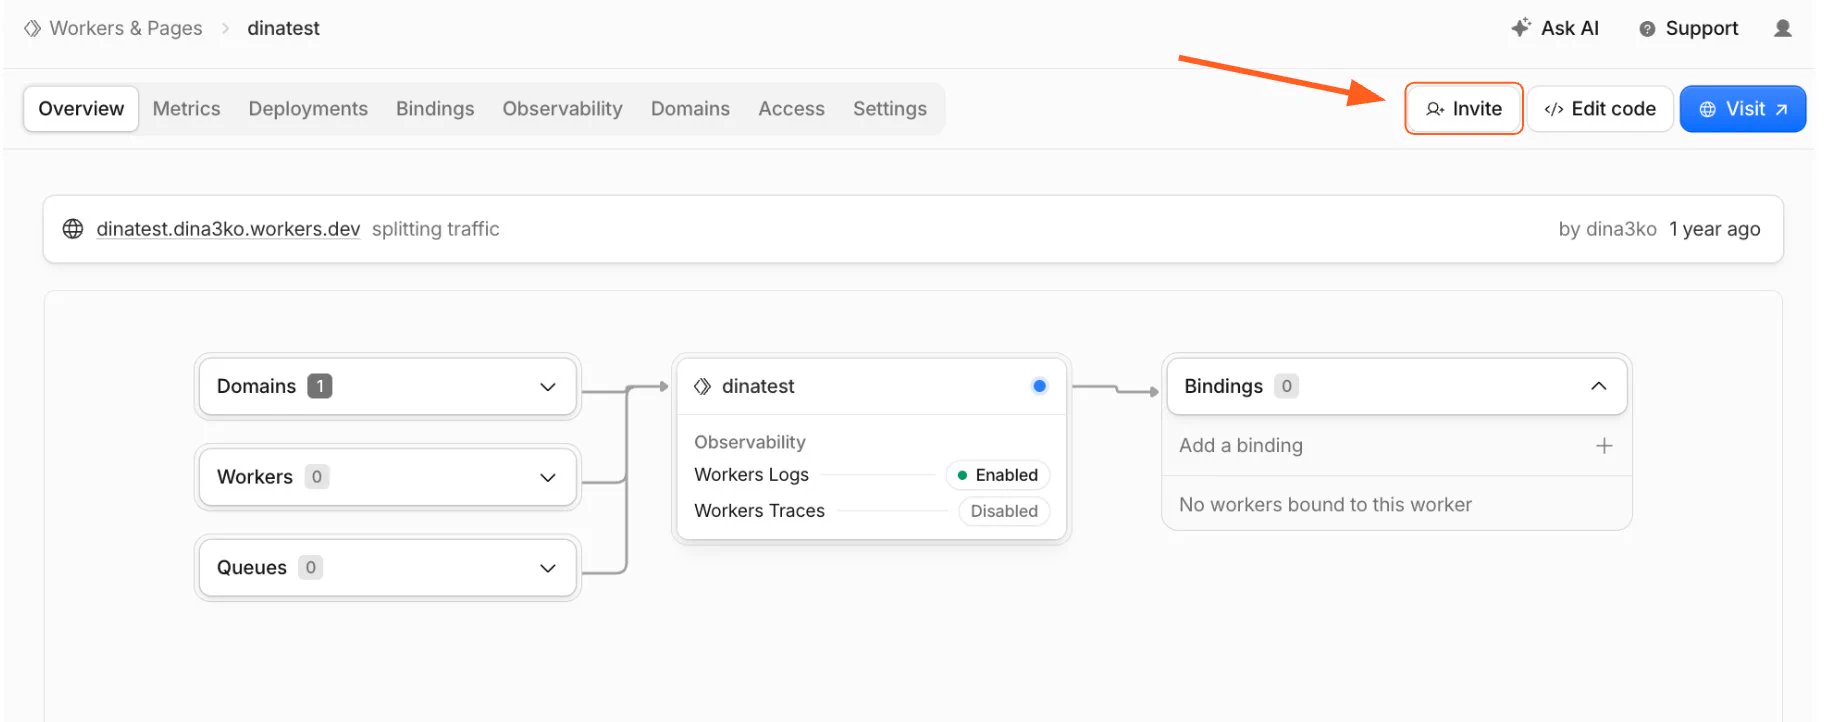Select the Overview tab
This screenshot has width=1834, height=722.
[x=81, y=109]
